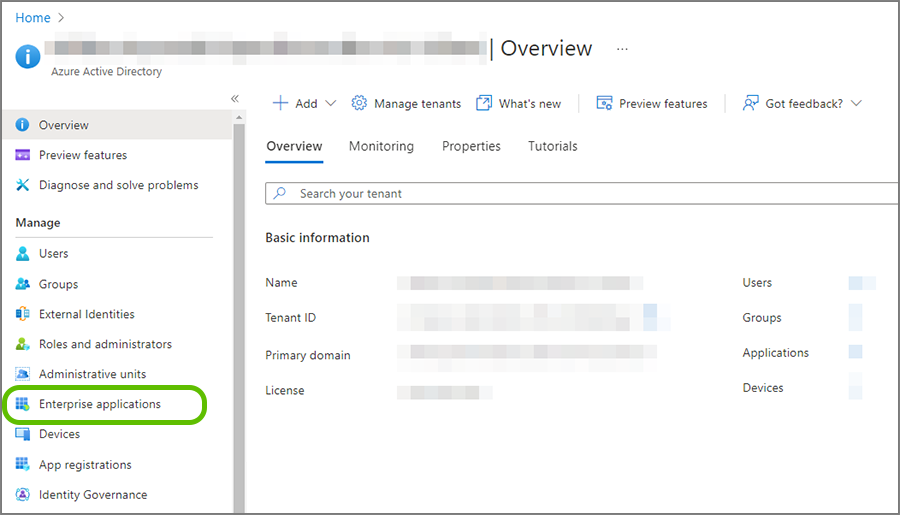
Task: Click the Administrative units icon
Action: (x=23, y=374)
